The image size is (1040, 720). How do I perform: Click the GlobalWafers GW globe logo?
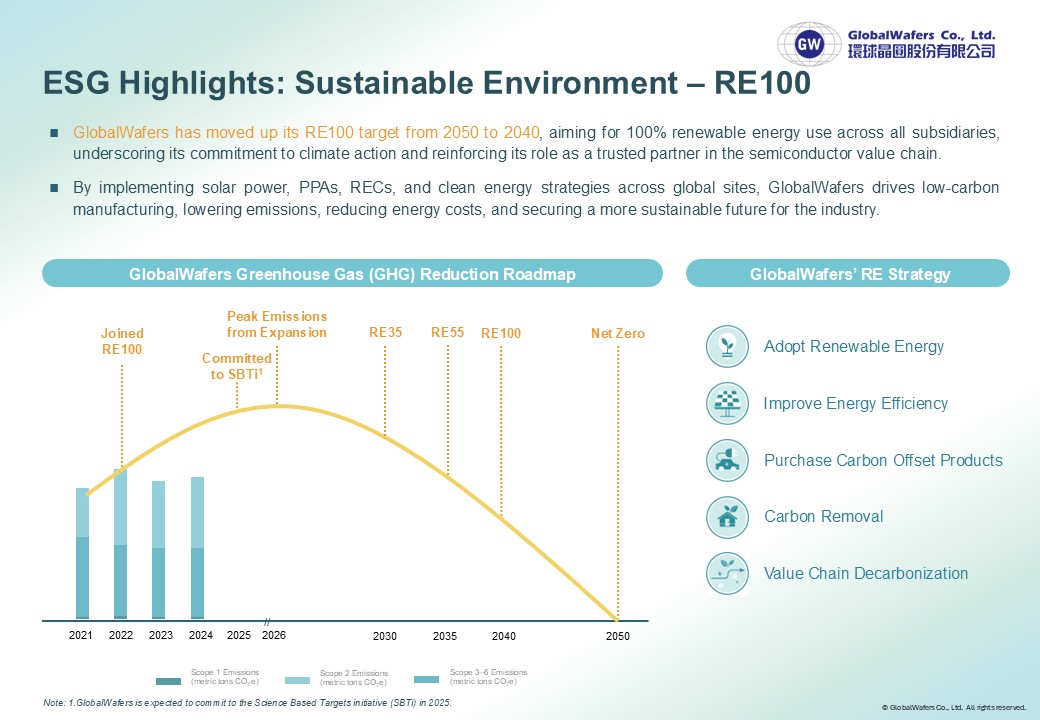(x=809, y=44)
